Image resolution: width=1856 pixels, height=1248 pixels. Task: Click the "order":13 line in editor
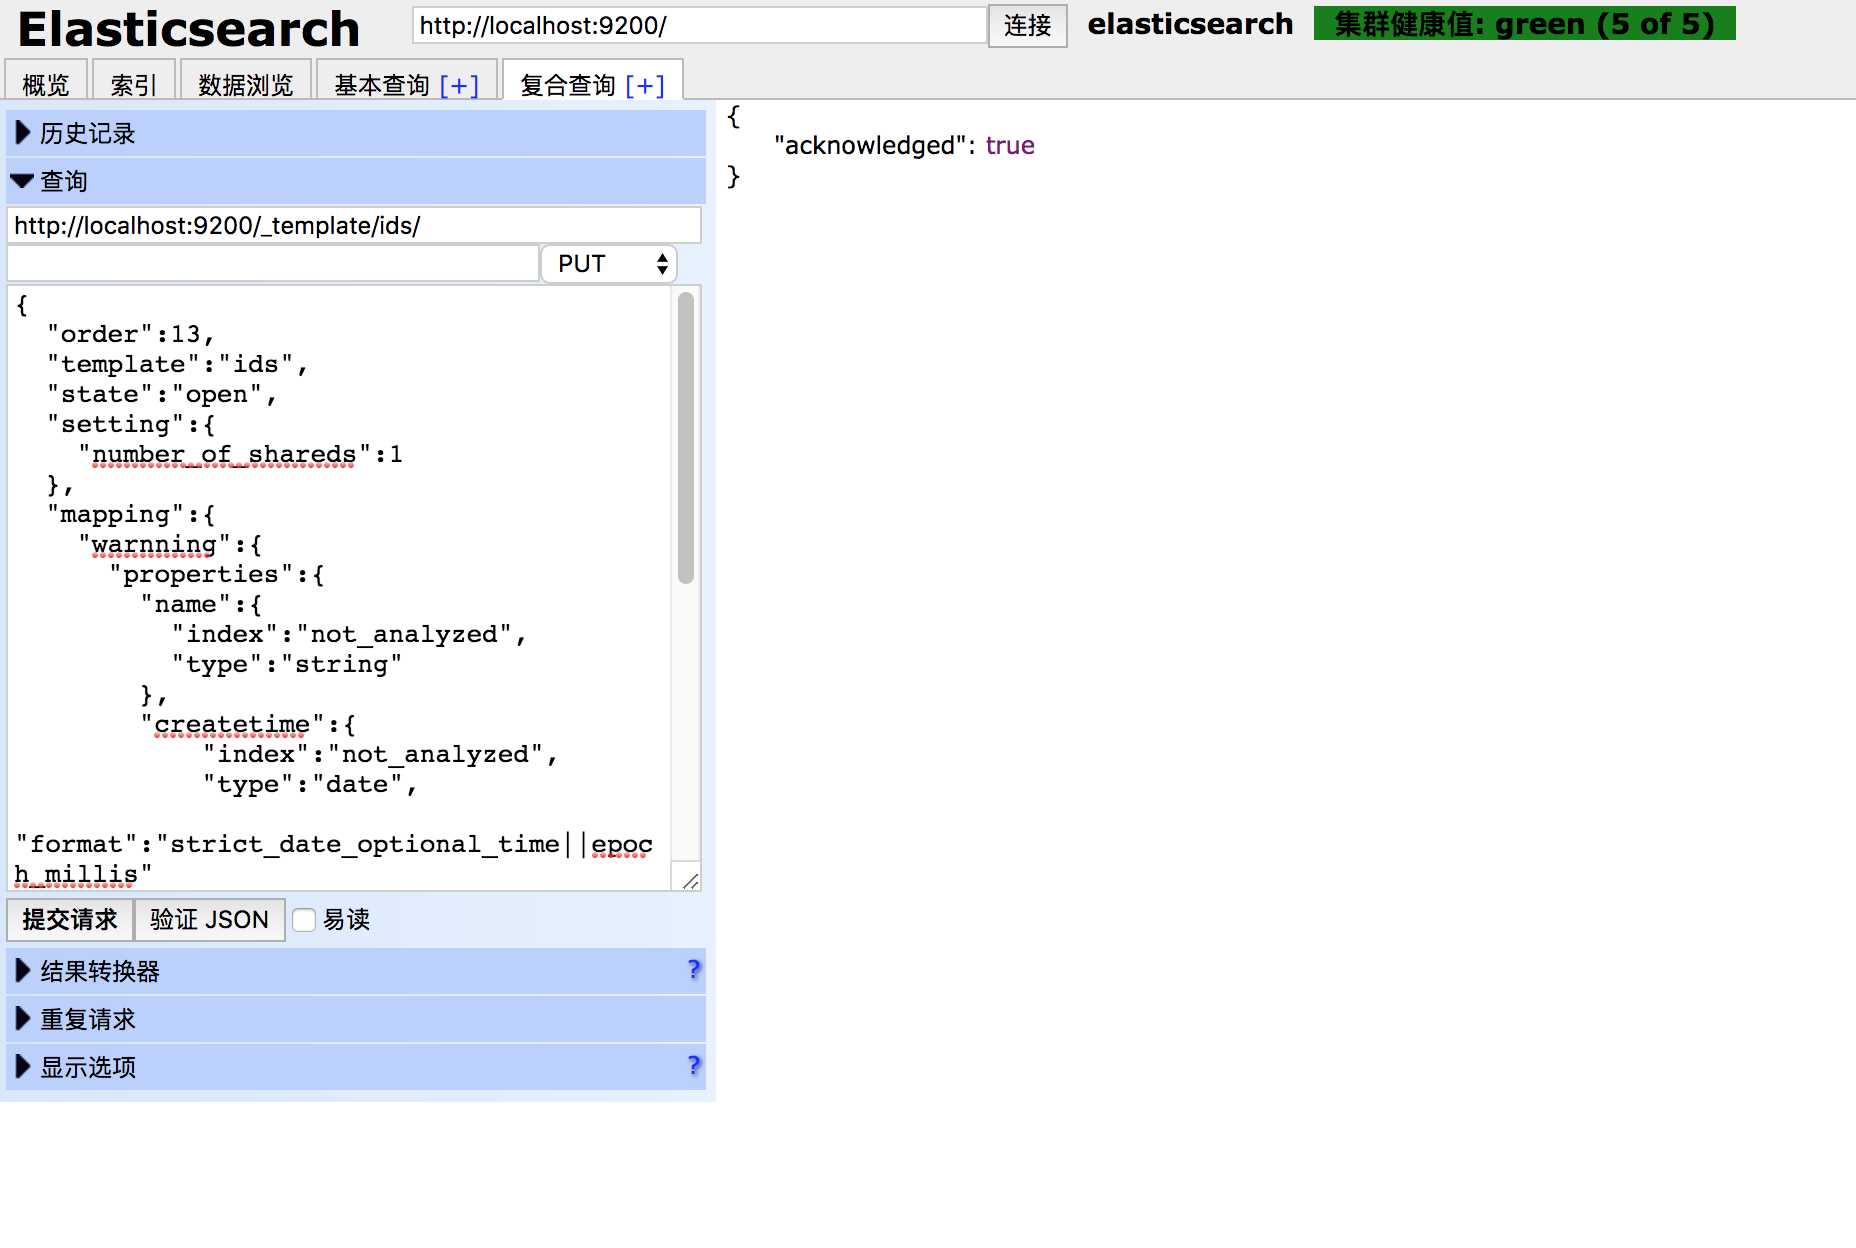(131, 335)
